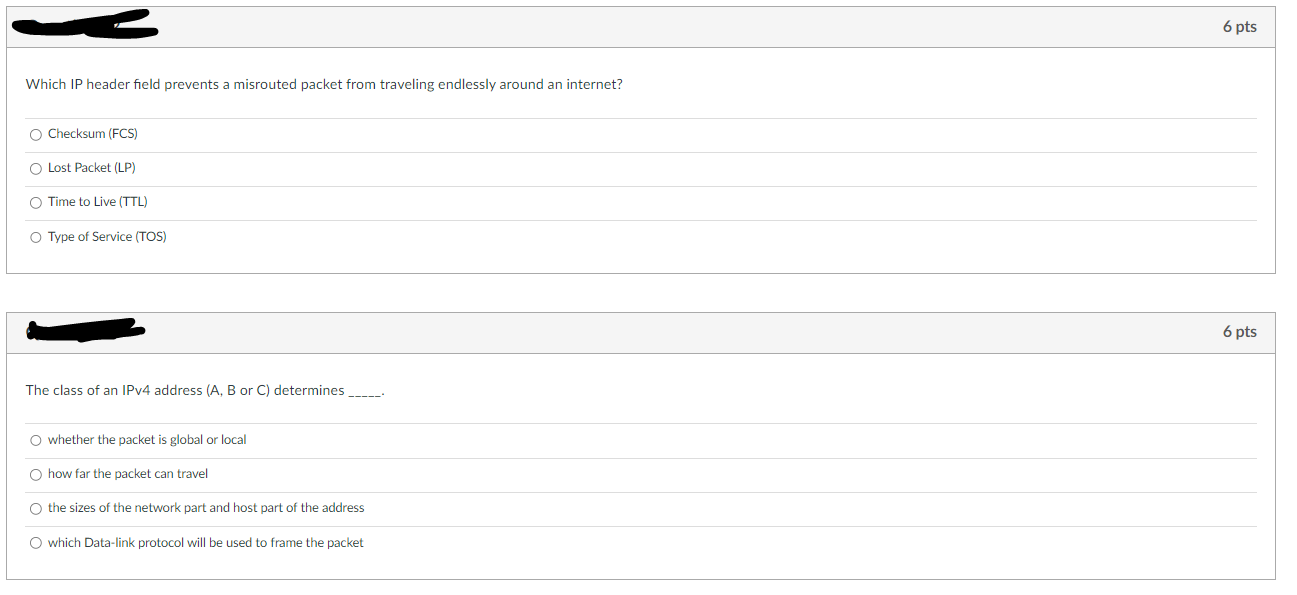Click the IP header field question text
1297x595 pixels.
click(x=322, y=84)
